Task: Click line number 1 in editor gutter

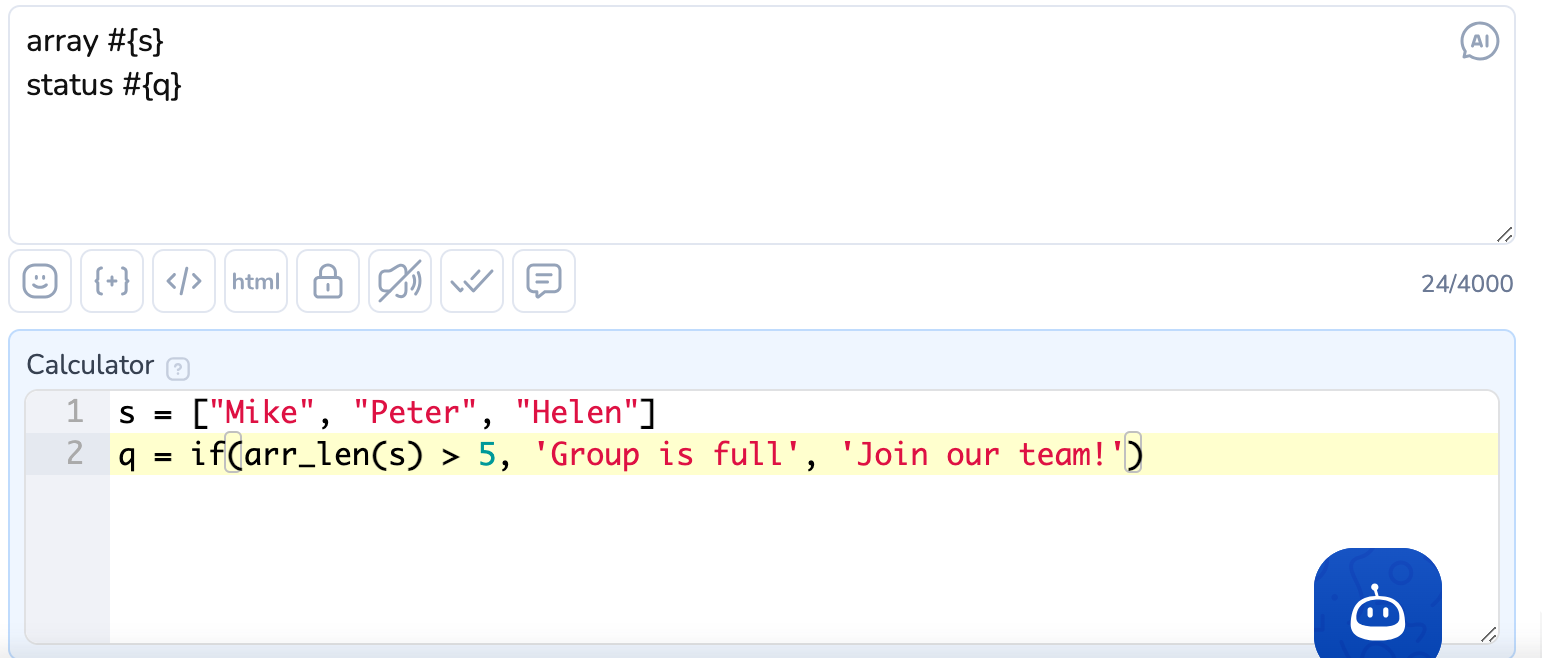Action: 74,412
